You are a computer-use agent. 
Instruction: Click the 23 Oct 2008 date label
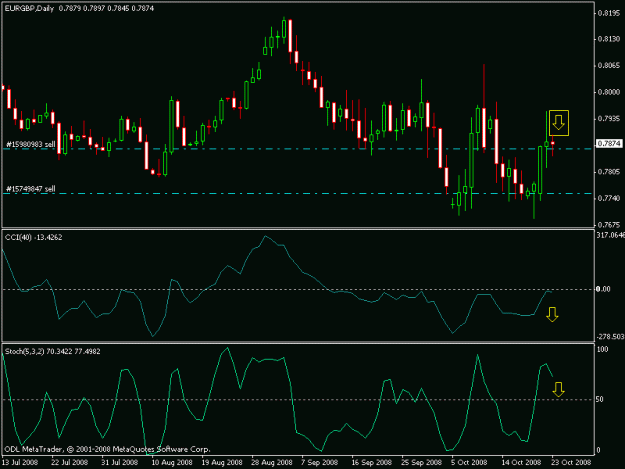(571, 462)
